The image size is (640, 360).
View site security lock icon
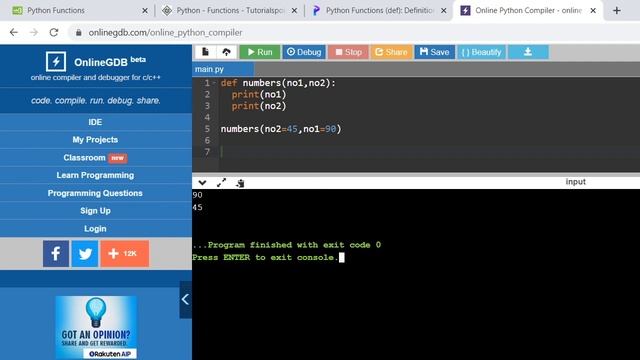78,33
